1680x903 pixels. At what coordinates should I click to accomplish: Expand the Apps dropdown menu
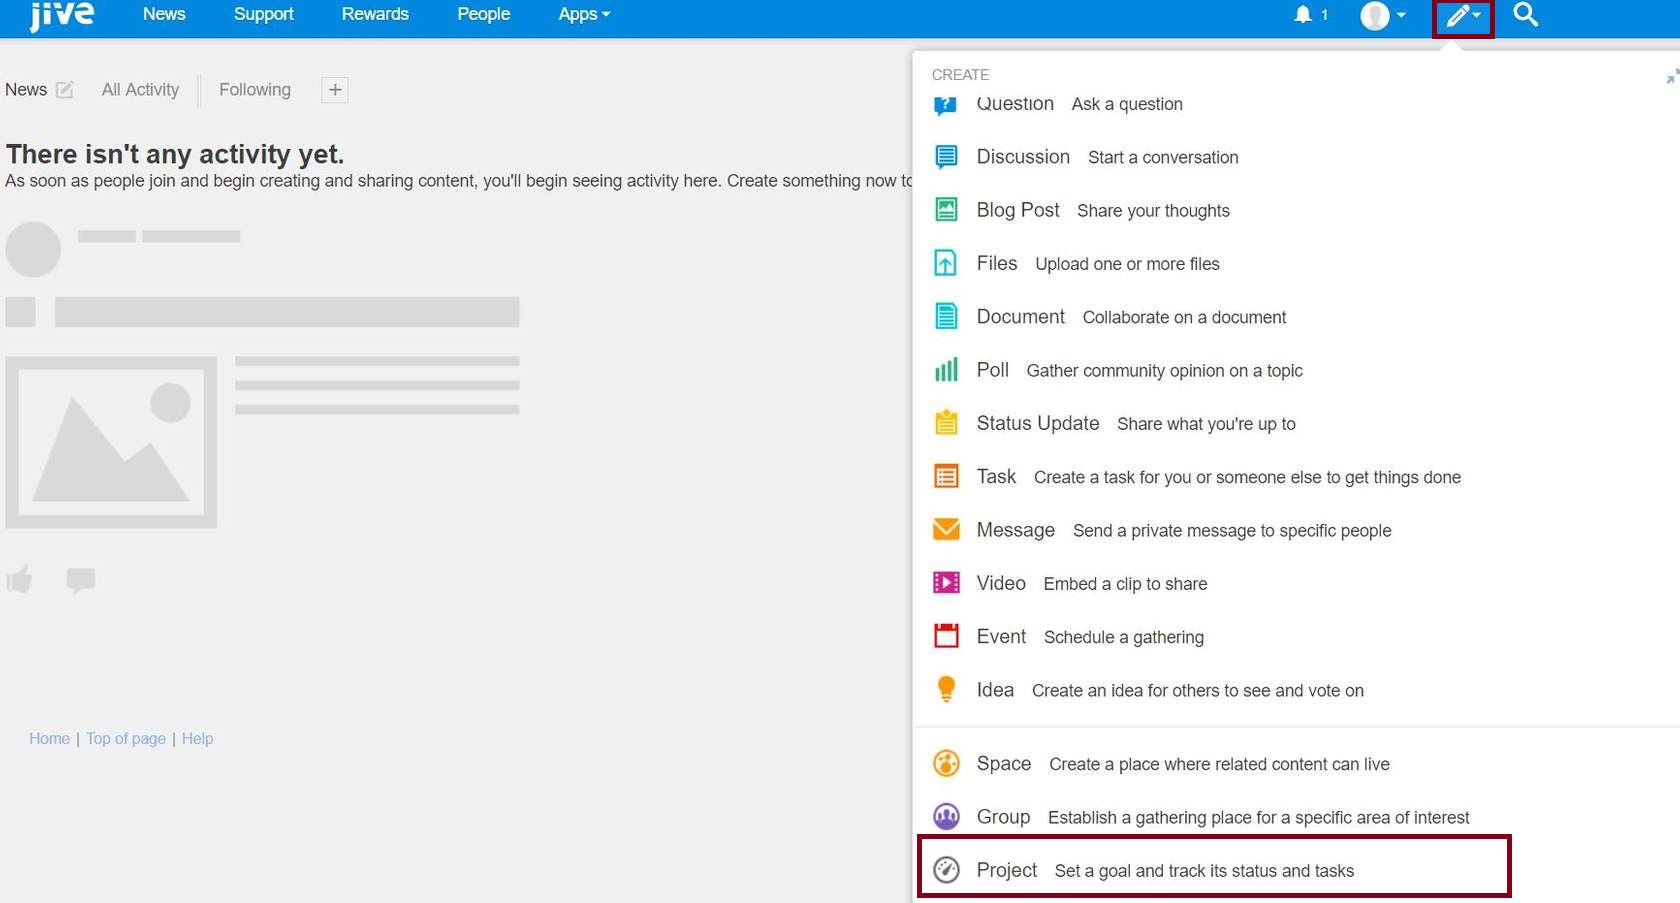(584, 15)
